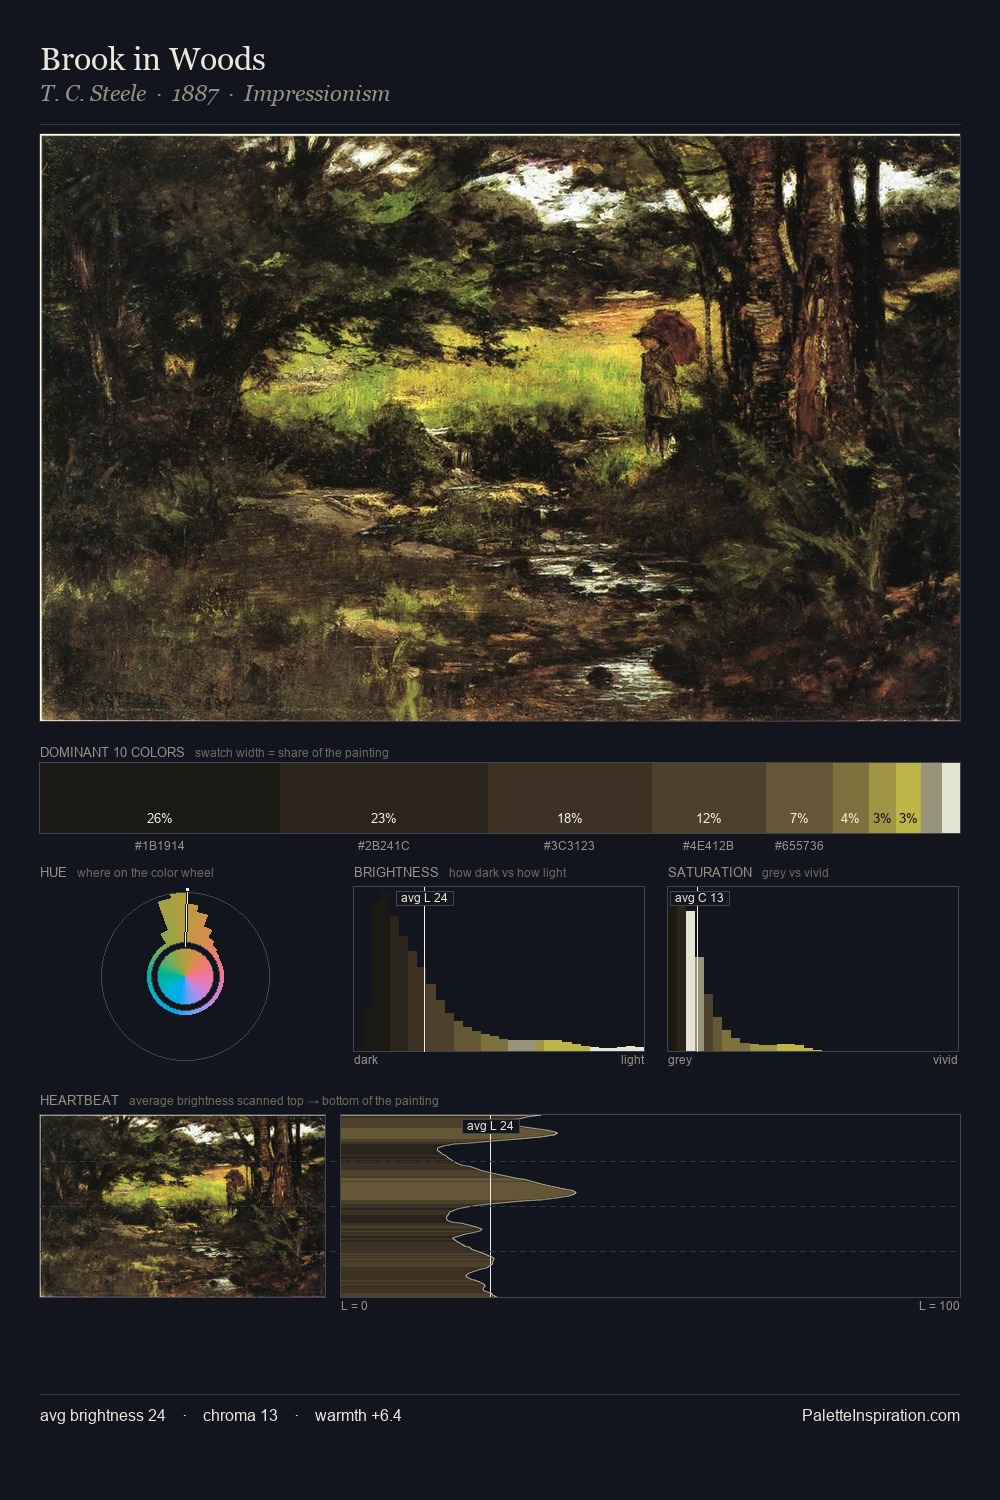Select the off-white last color swatch
This screenshot has height=1500, width=1000.
pyautogui.click(x=951, y=798)
